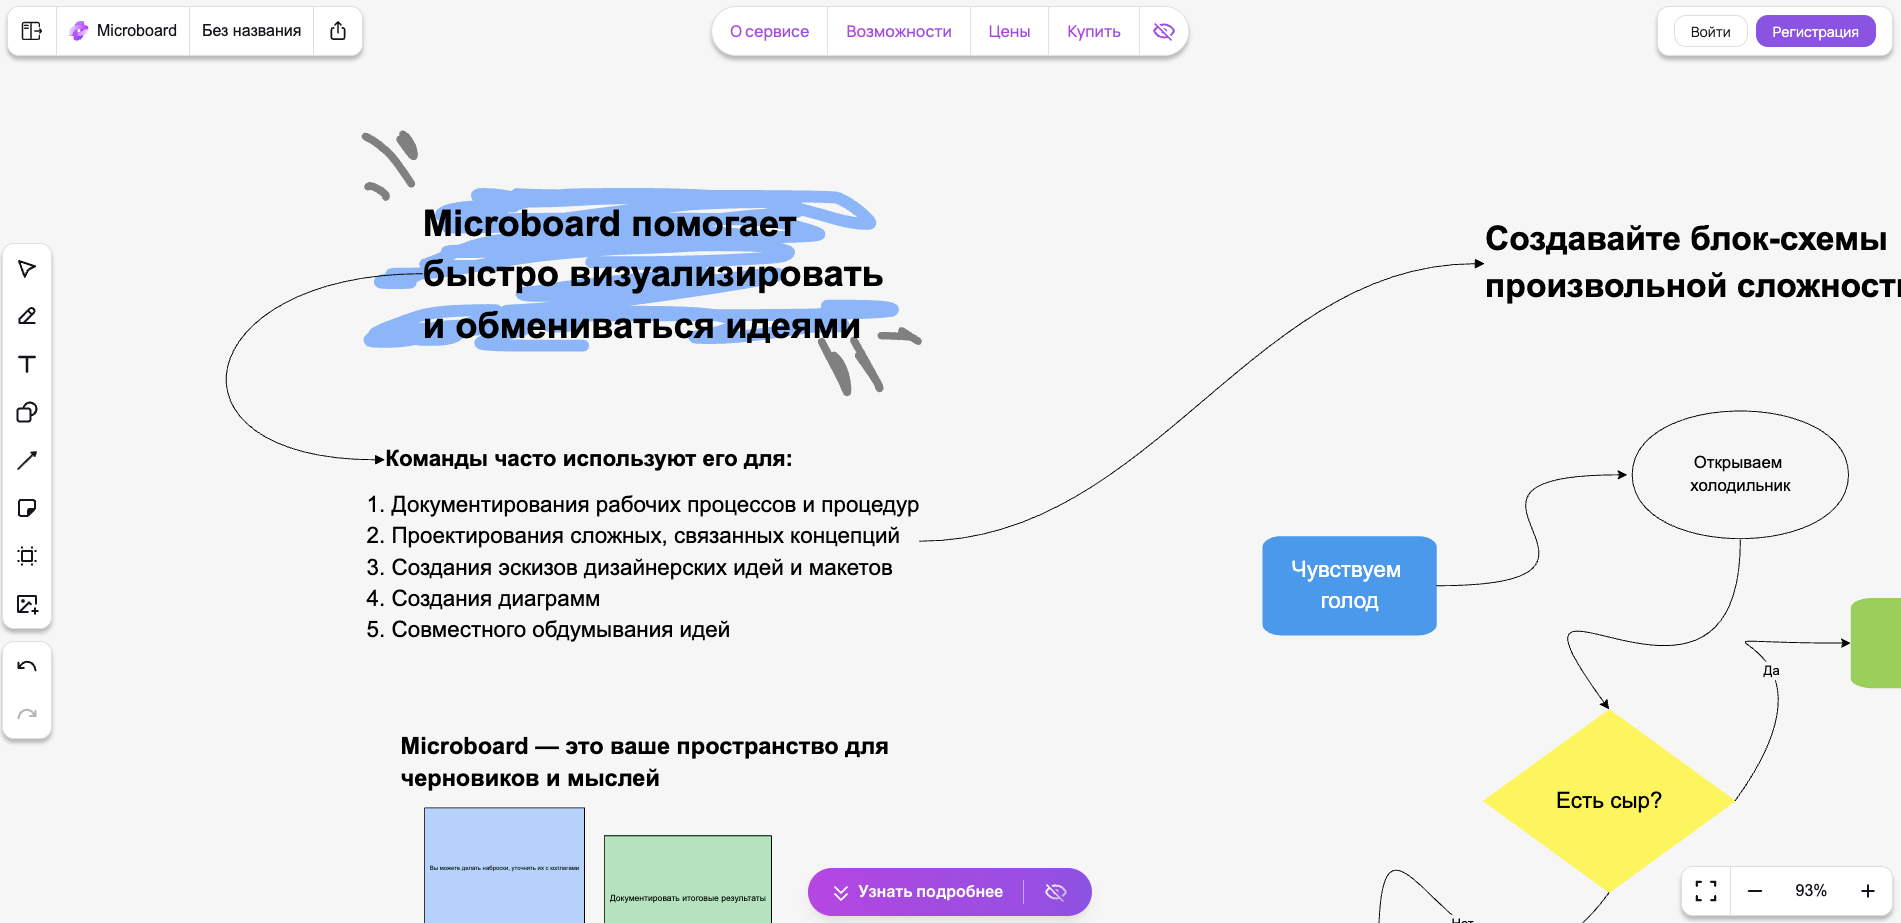Click the 'Регистрация' button

(1815, 32)
